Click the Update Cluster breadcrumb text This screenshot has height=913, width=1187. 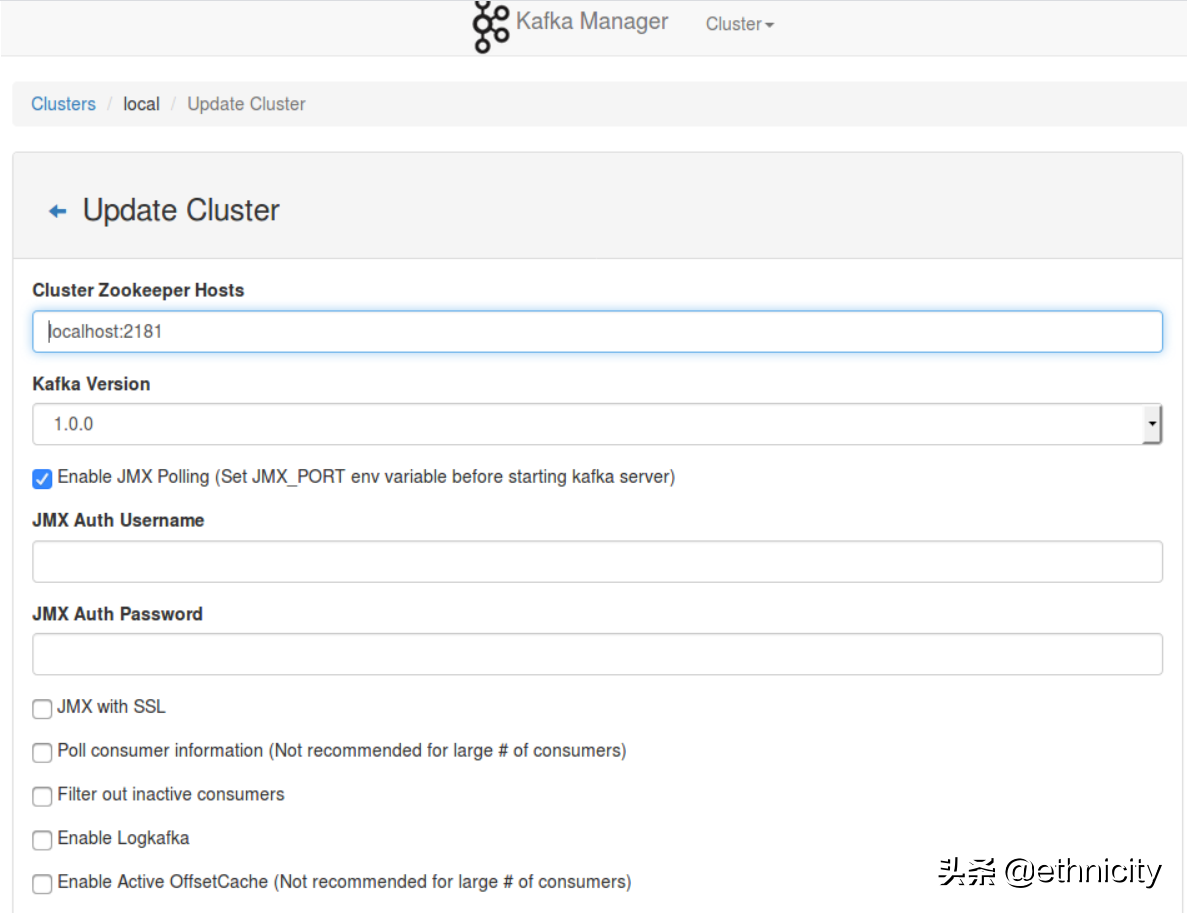coord(246,104)
